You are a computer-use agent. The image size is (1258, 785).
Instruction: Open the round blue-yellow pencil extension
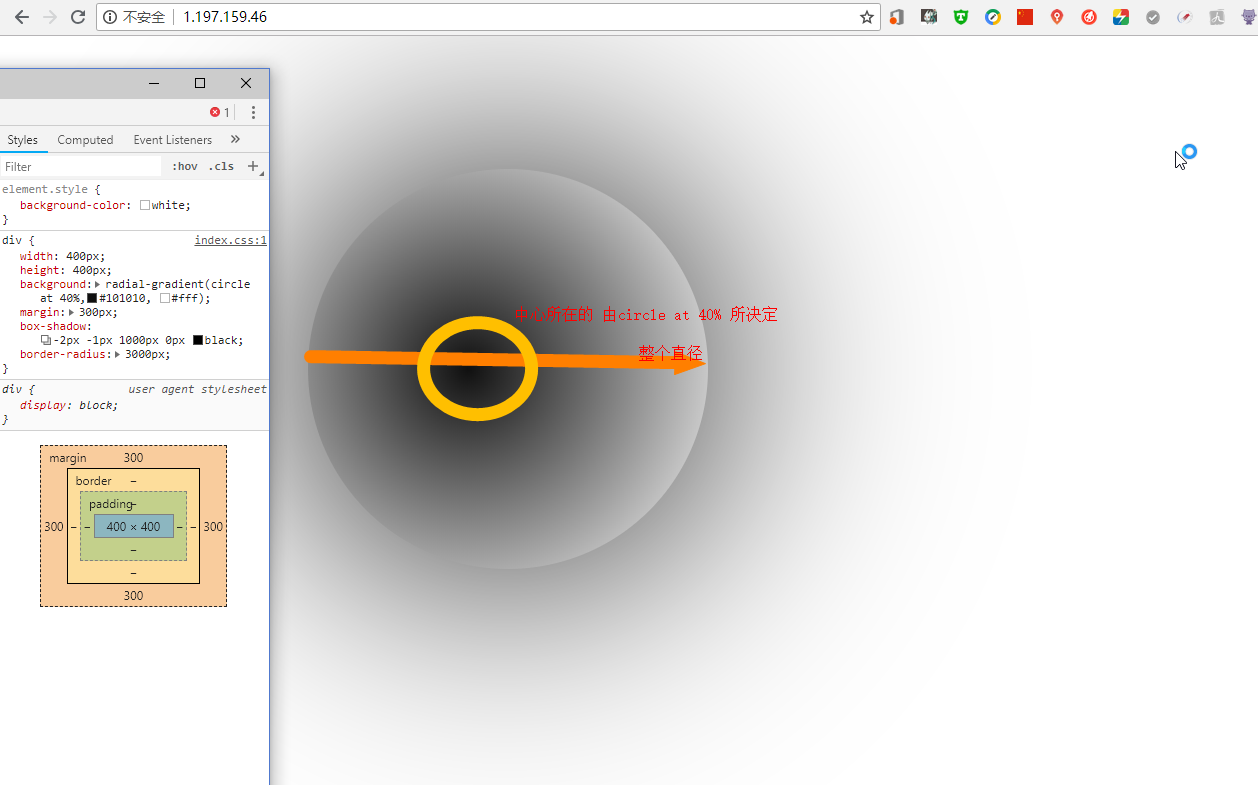point(993,17)
